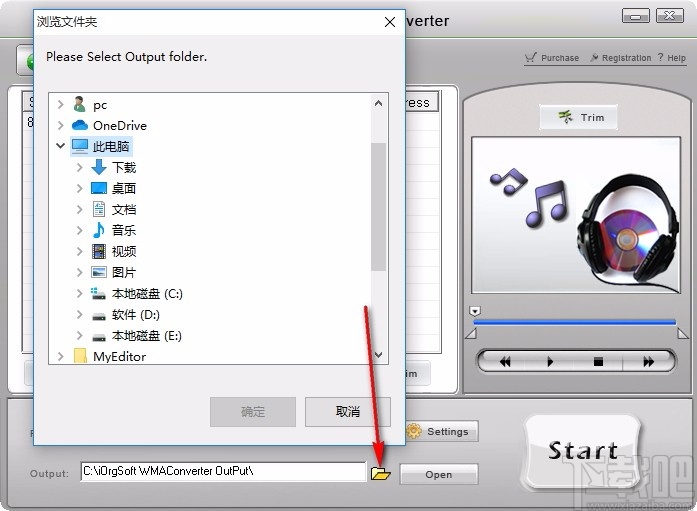Select 此电脑 in the folder tree
Screen dimensions: 697x511
(111, 146)
